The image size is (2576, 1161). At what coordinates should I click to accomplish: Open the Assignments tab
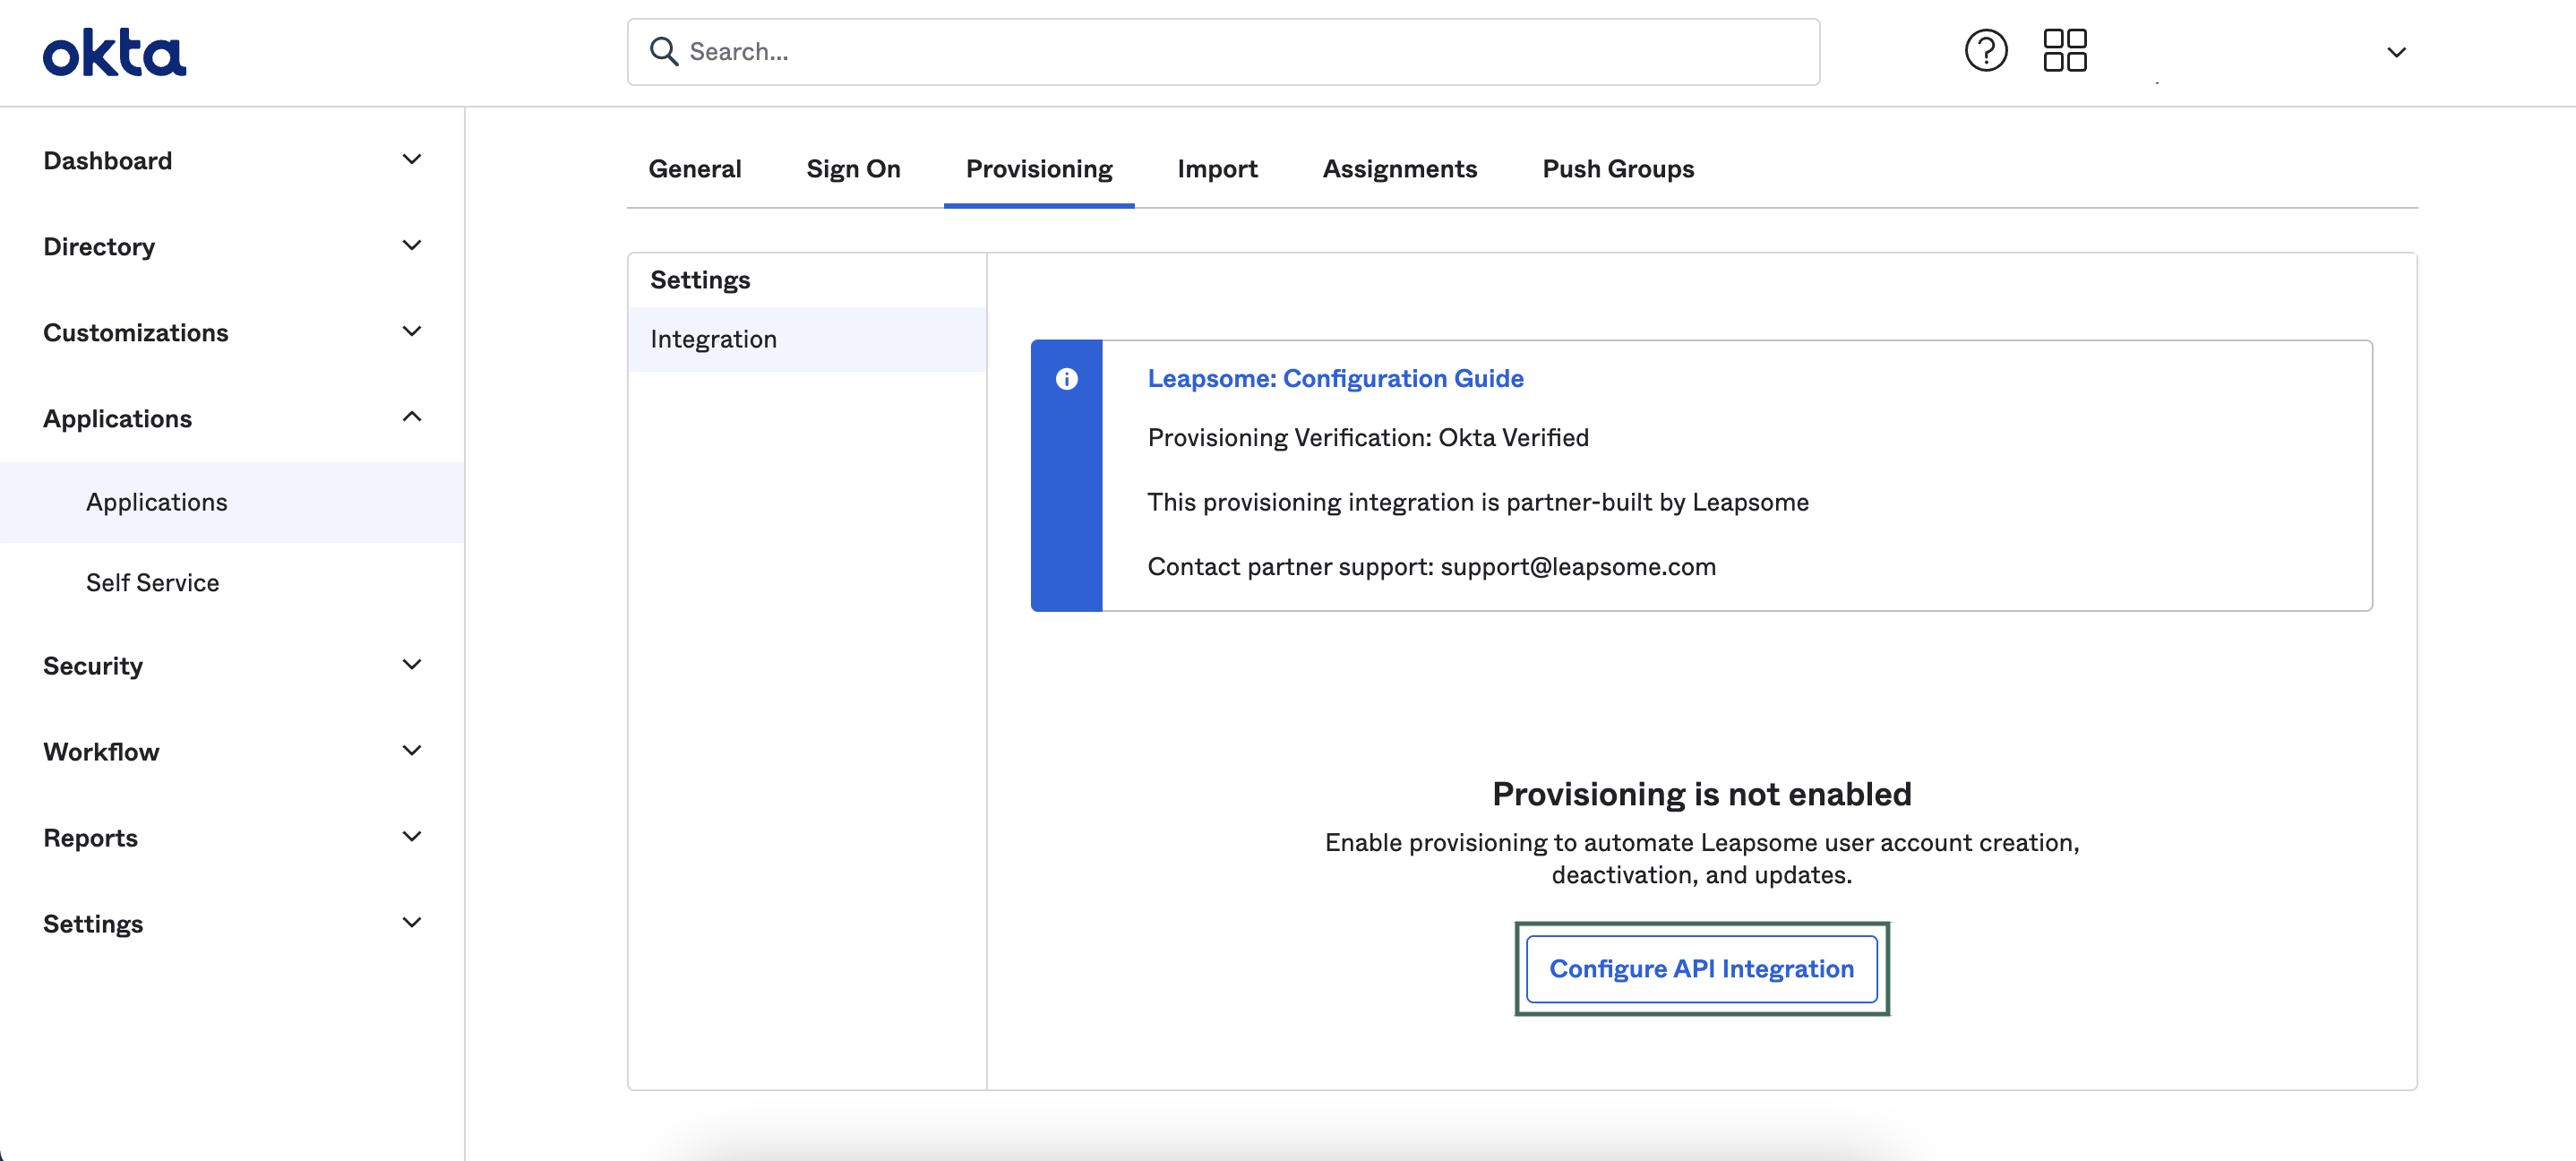coord(1399,169)
